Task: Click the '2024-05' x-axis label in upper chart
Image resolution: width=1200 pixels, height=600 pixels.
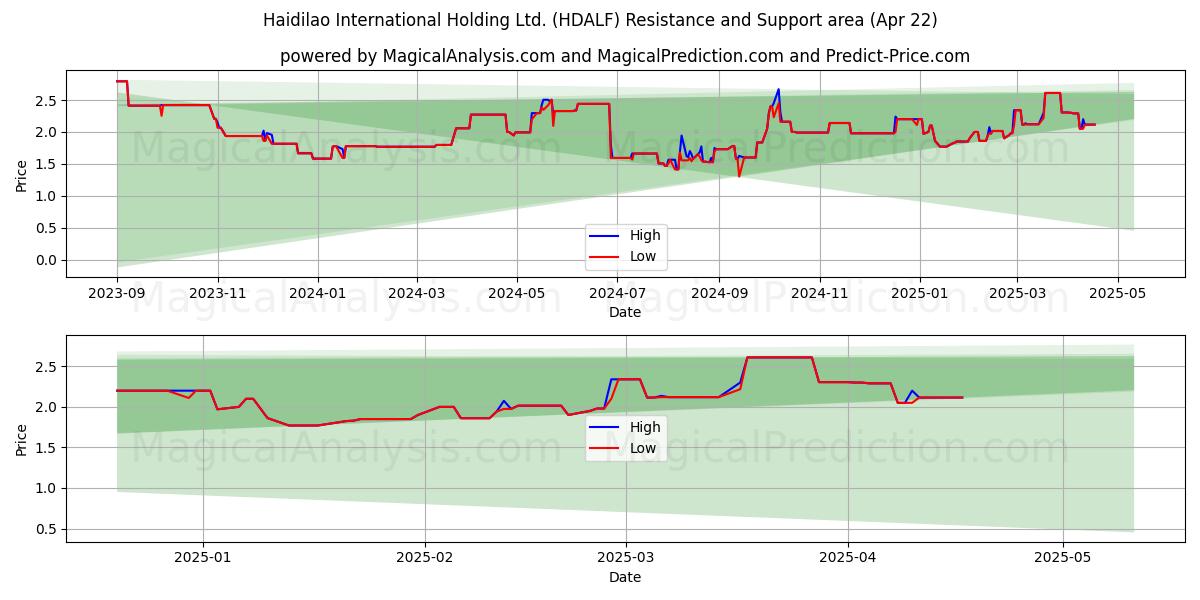Action: pyautogui.click(x=517, y=294)
